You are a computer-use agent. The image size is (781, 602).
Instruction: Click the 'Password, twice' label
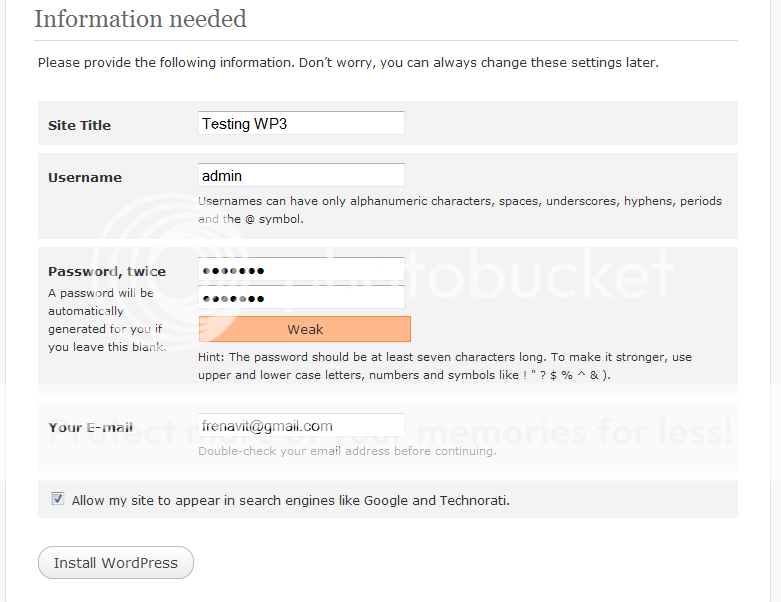(x=107, y=271)
